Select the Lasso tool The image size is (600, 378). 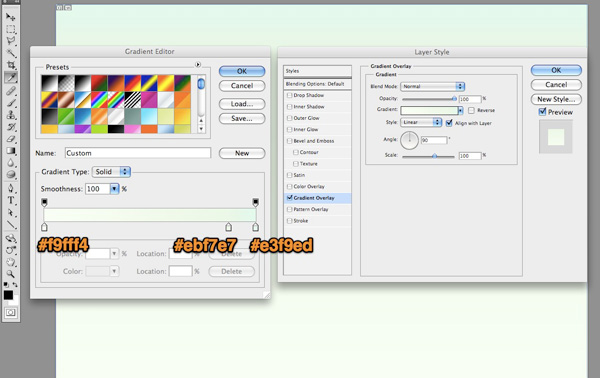11,41
